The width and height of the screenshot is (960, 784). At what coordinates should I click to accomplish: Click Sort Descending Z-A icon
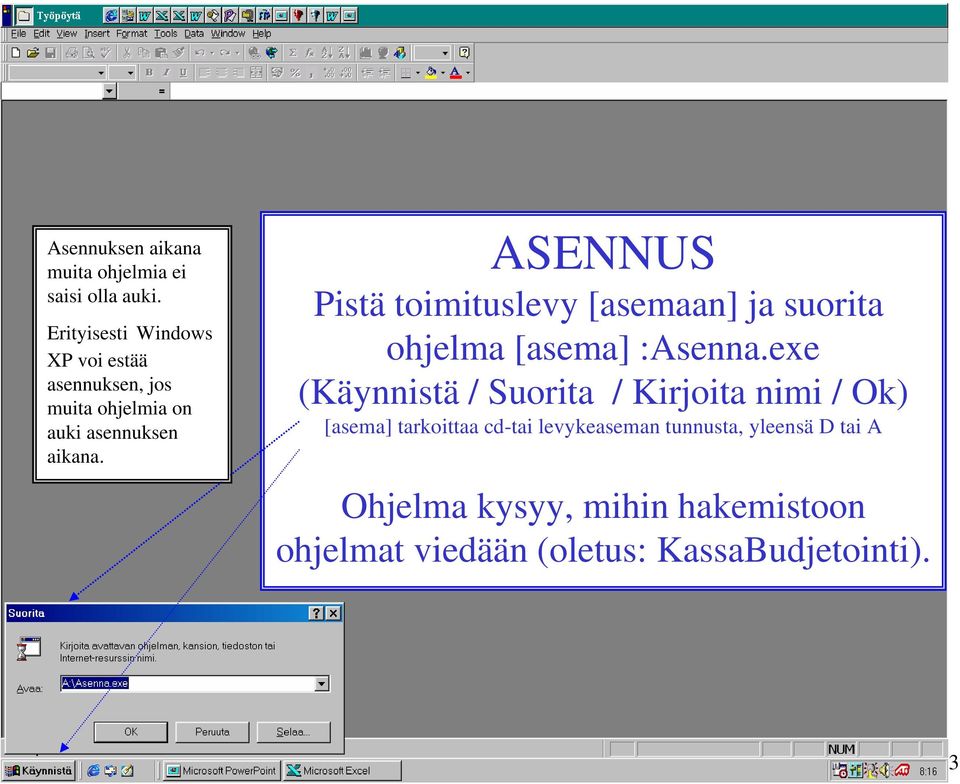344,53
